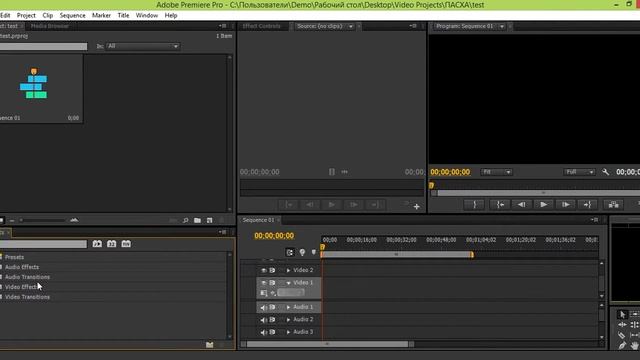Collapse the Video 1 track
640x360 pixels.
pos(289,283)
